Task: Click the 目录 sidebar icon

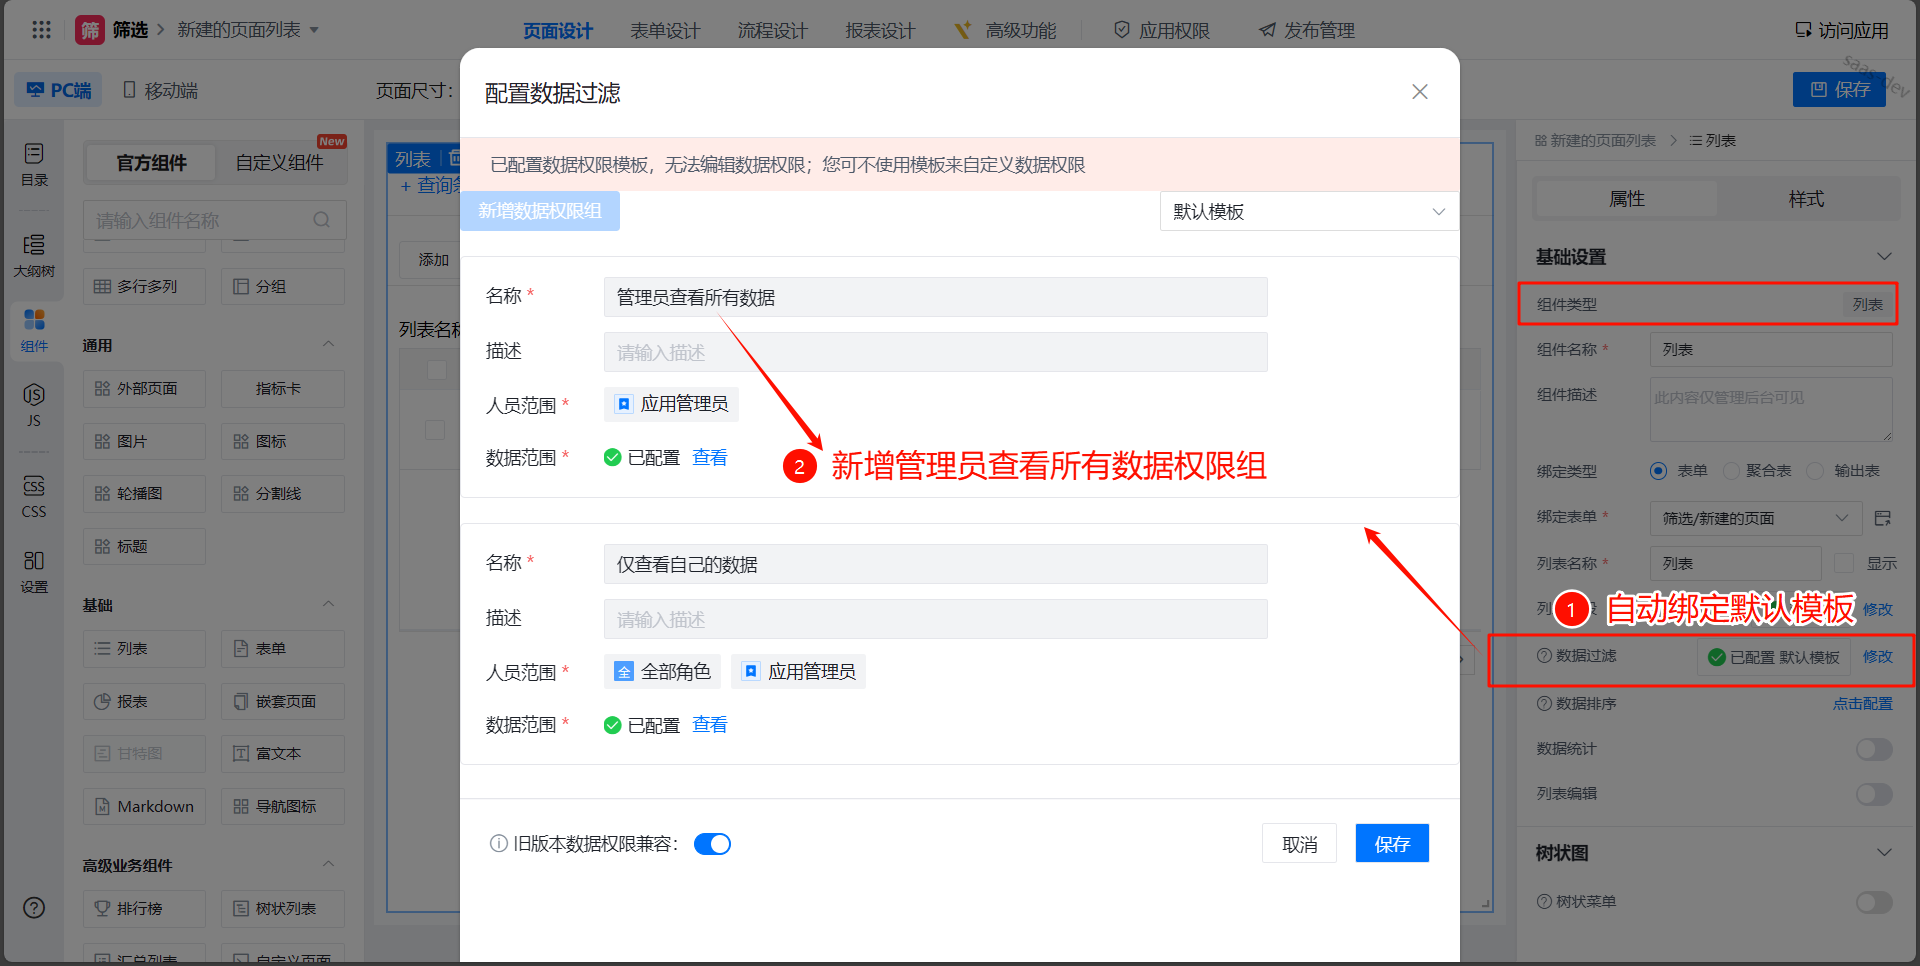Action: click(34, 164)
